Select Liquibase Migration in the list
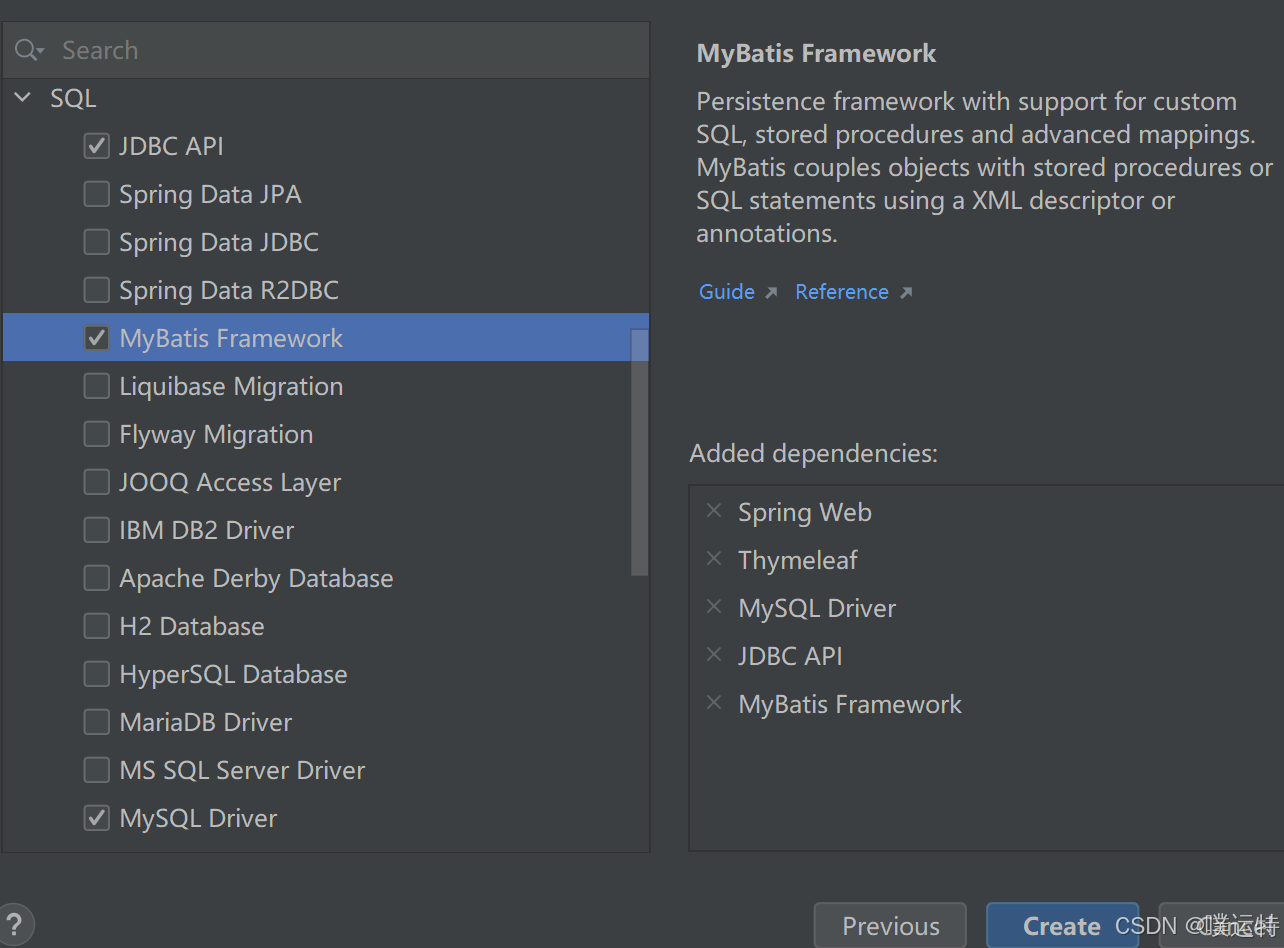1284x948 pixels. pos(230,386)
